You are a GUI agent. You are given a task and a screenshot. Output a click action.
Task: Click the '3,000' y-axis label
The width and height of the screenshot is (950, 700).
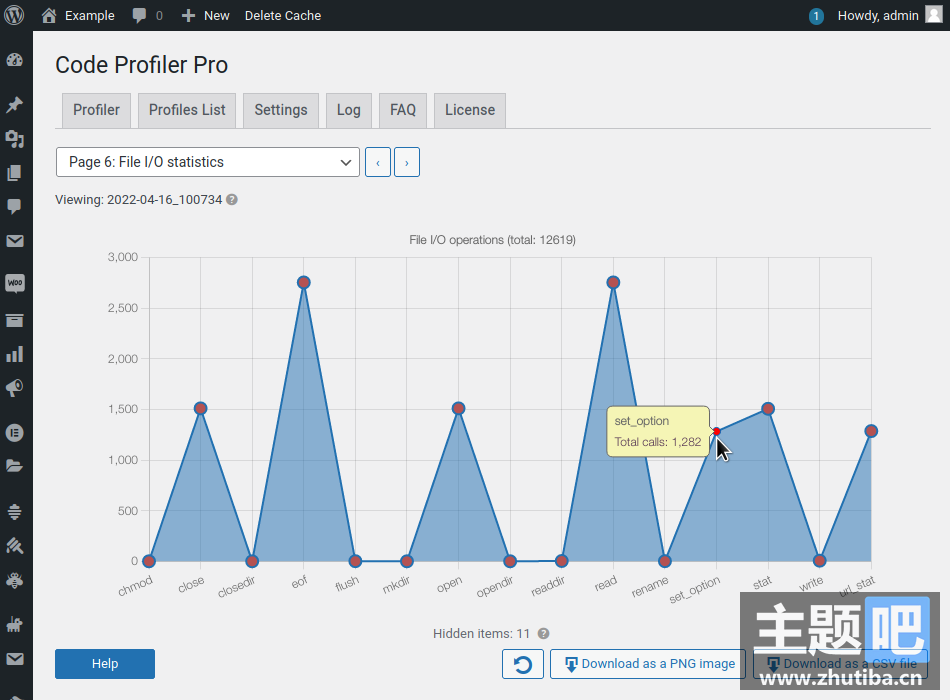pos(123,257)
